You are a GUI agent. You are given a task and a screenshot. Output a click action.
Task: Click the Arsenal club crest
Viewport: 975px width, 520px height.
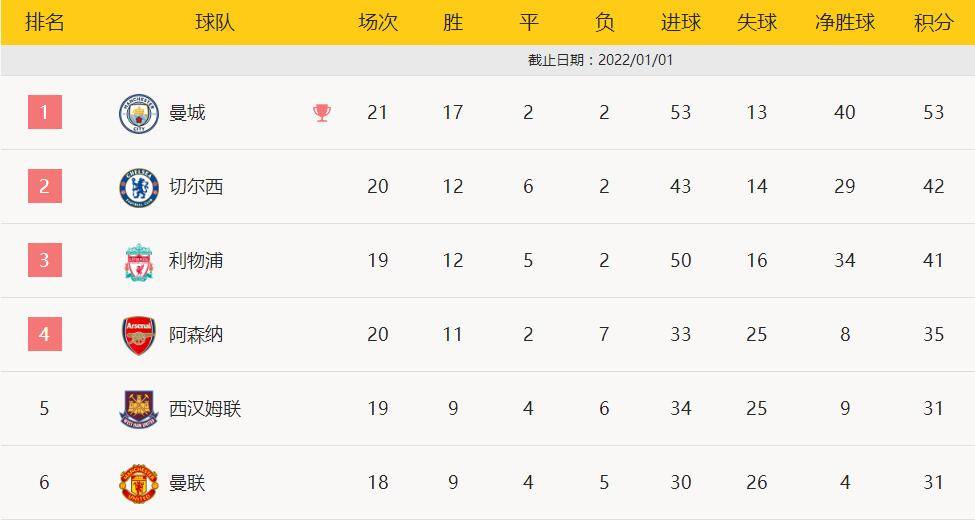coord(139,336)
